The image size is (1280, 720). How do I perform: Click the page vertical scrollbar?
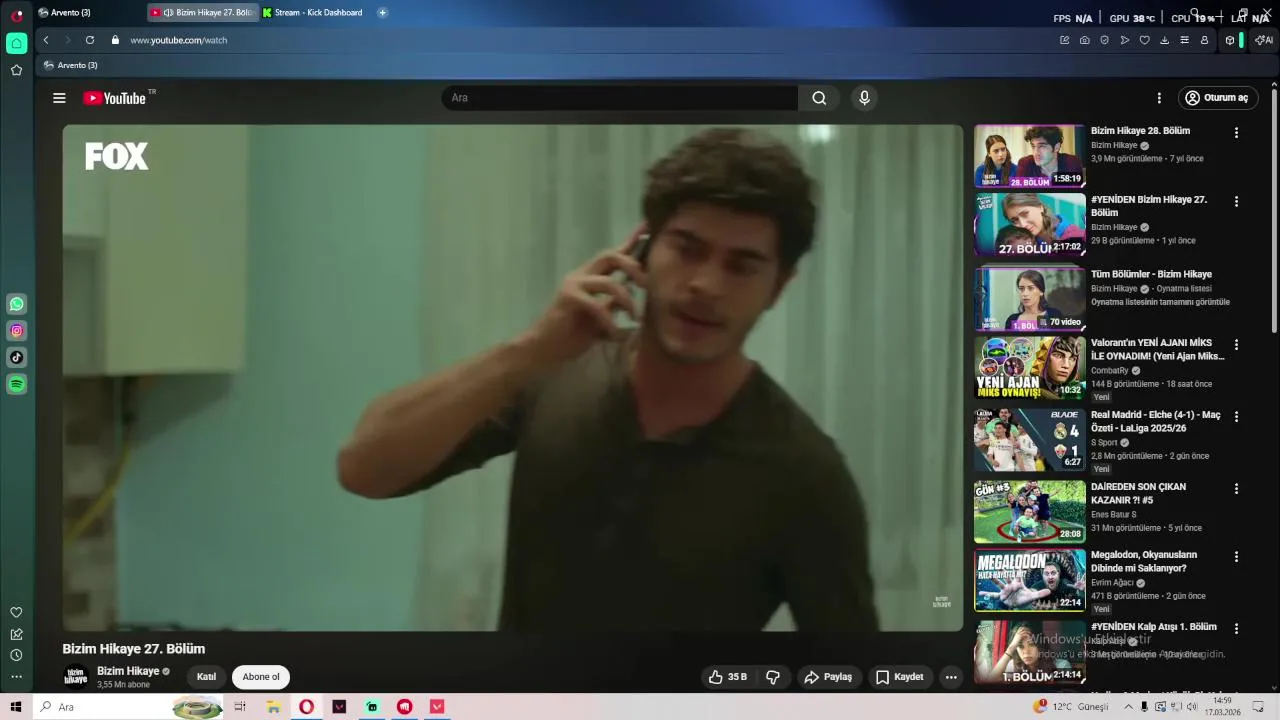[x=1274, y=210]
